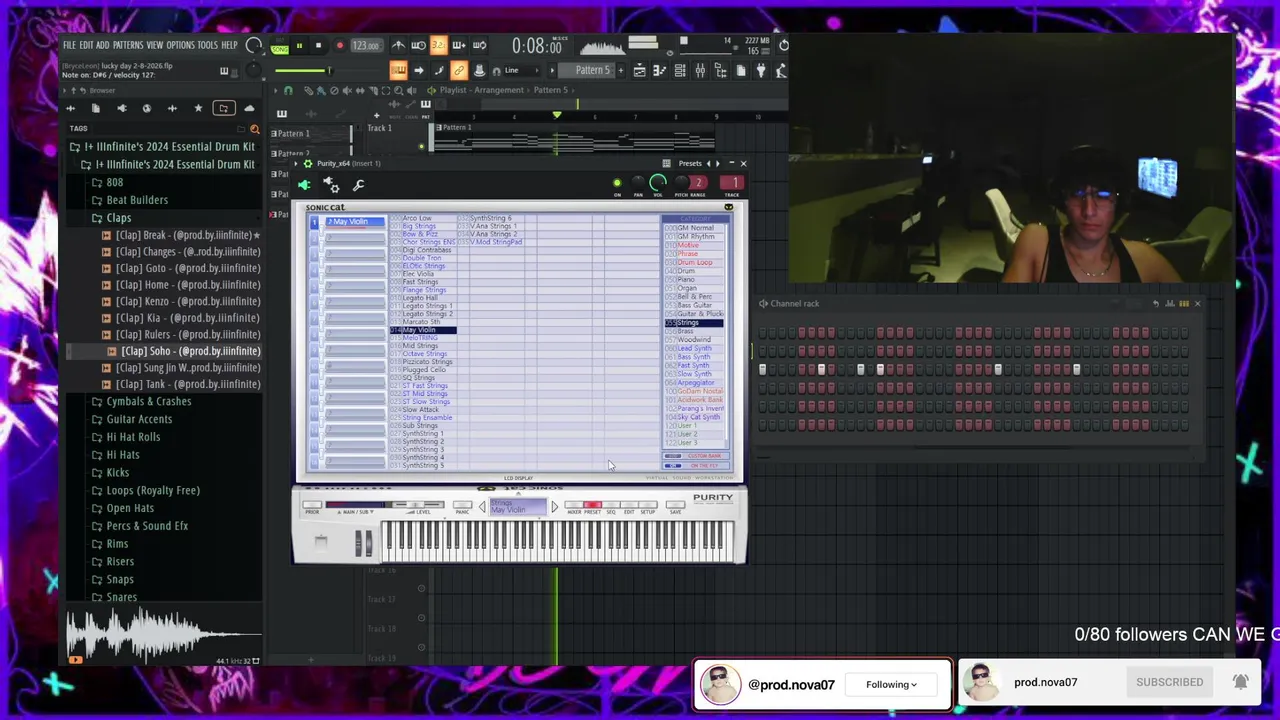Select [Clap] Break sample
Screen dimensions: 1280x720
[x=181, y=235]
